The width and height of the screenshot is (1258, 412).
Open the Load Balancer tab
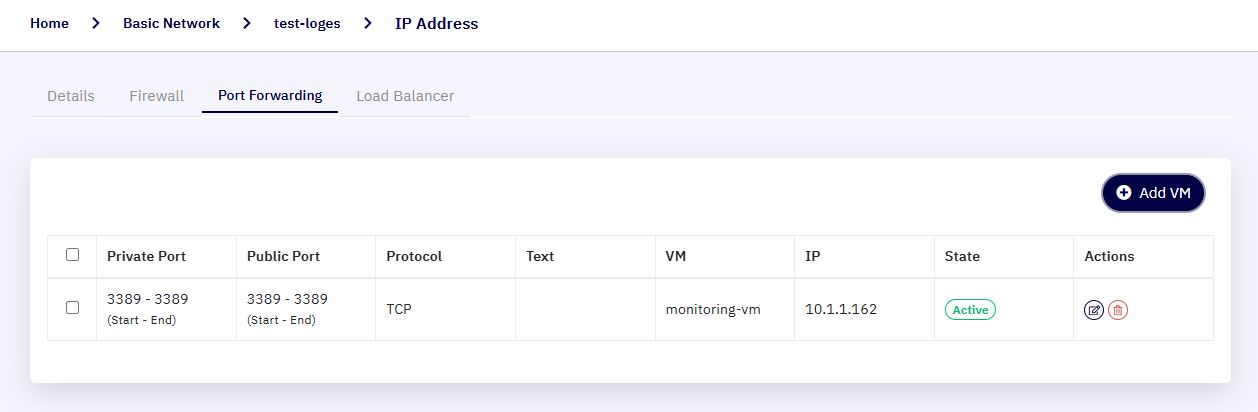point(405,96)
